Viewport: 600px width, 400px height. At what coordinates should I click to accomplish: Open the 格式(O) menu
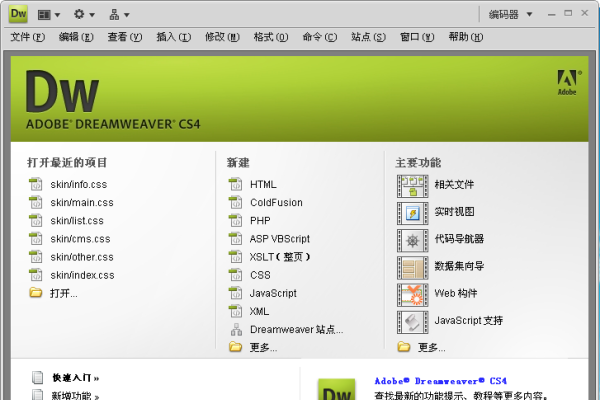(x=271, y=37)
